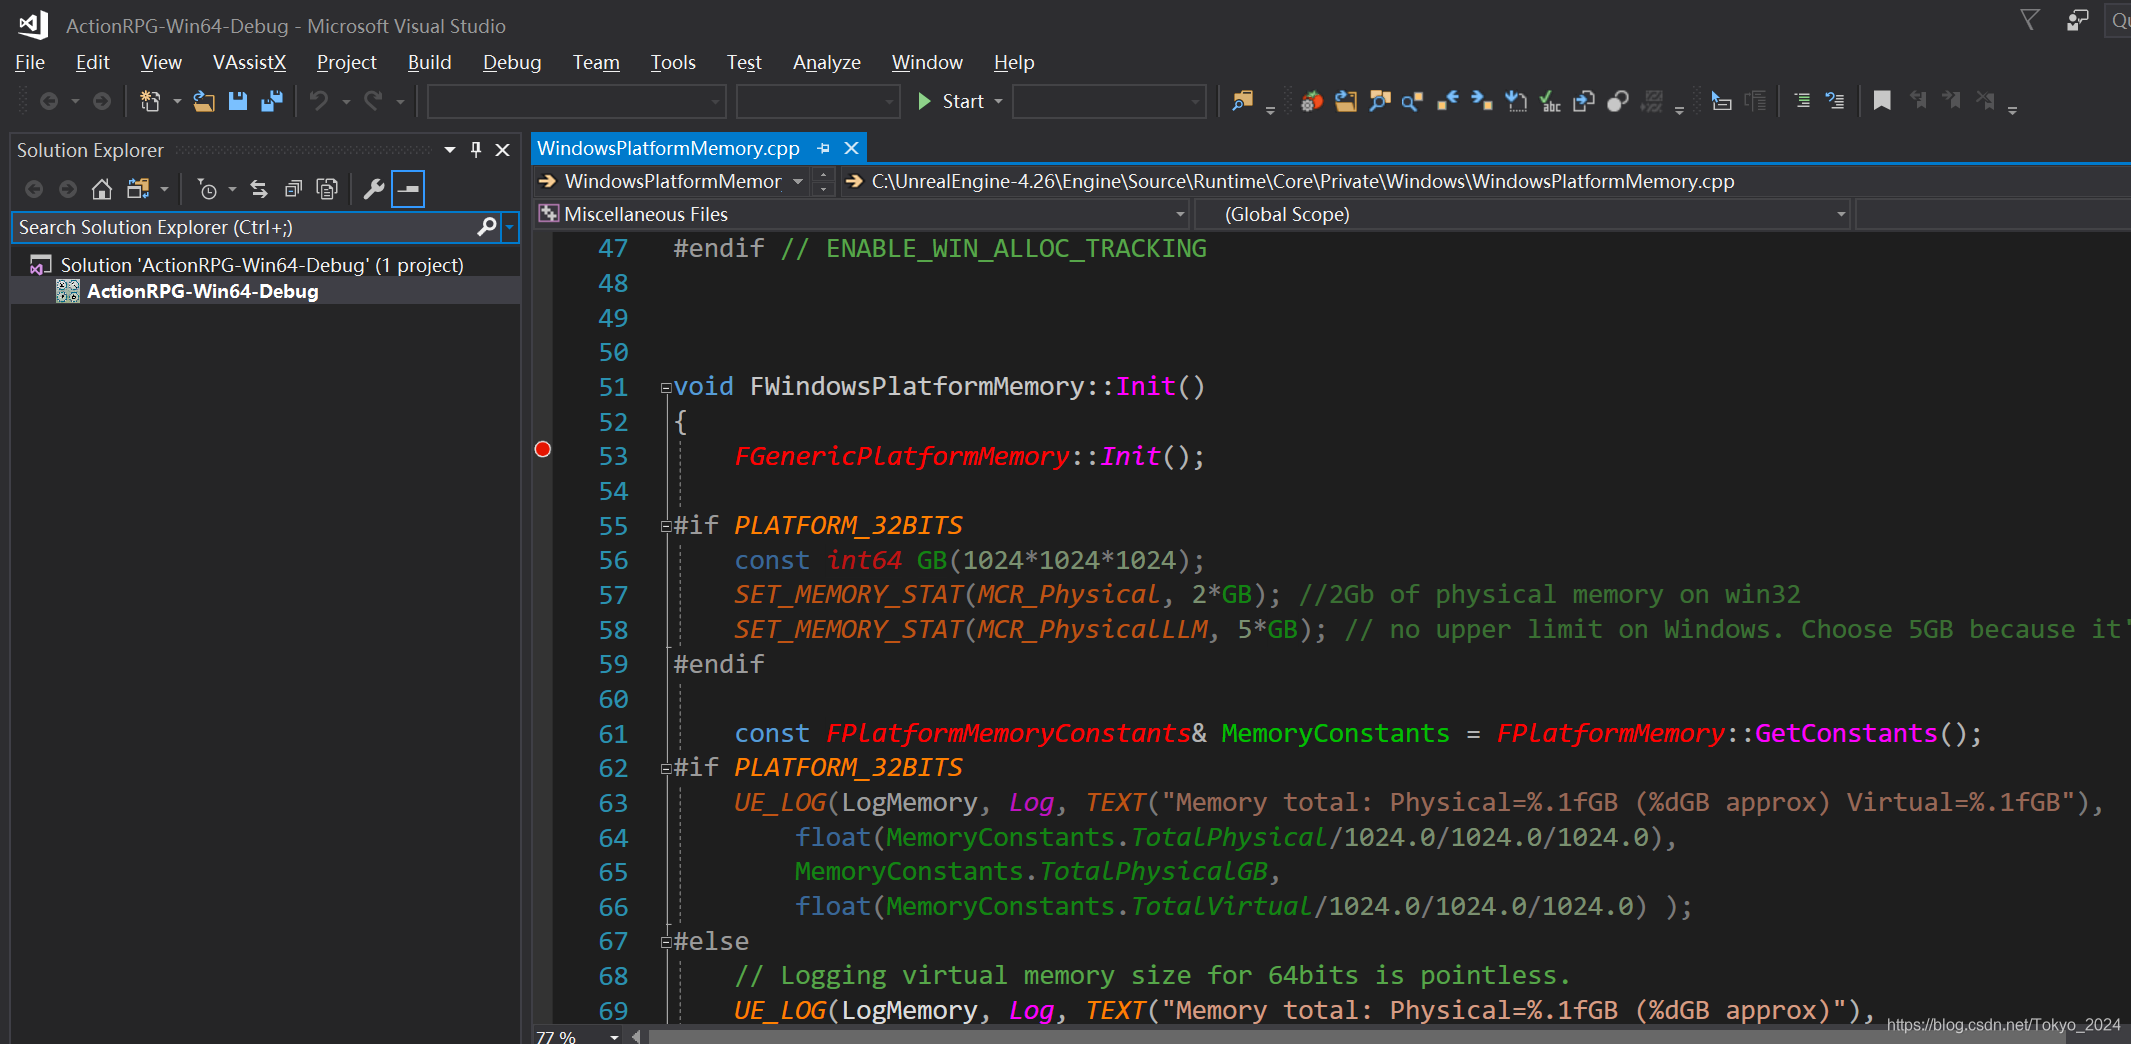Click the Undo arrow icon
2131x1044 pixels.
[319, 101]
